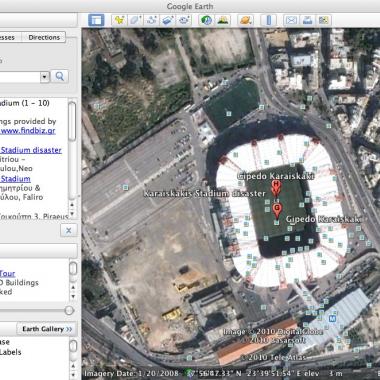Toggle sunlight across the landscape

(223, 20)
